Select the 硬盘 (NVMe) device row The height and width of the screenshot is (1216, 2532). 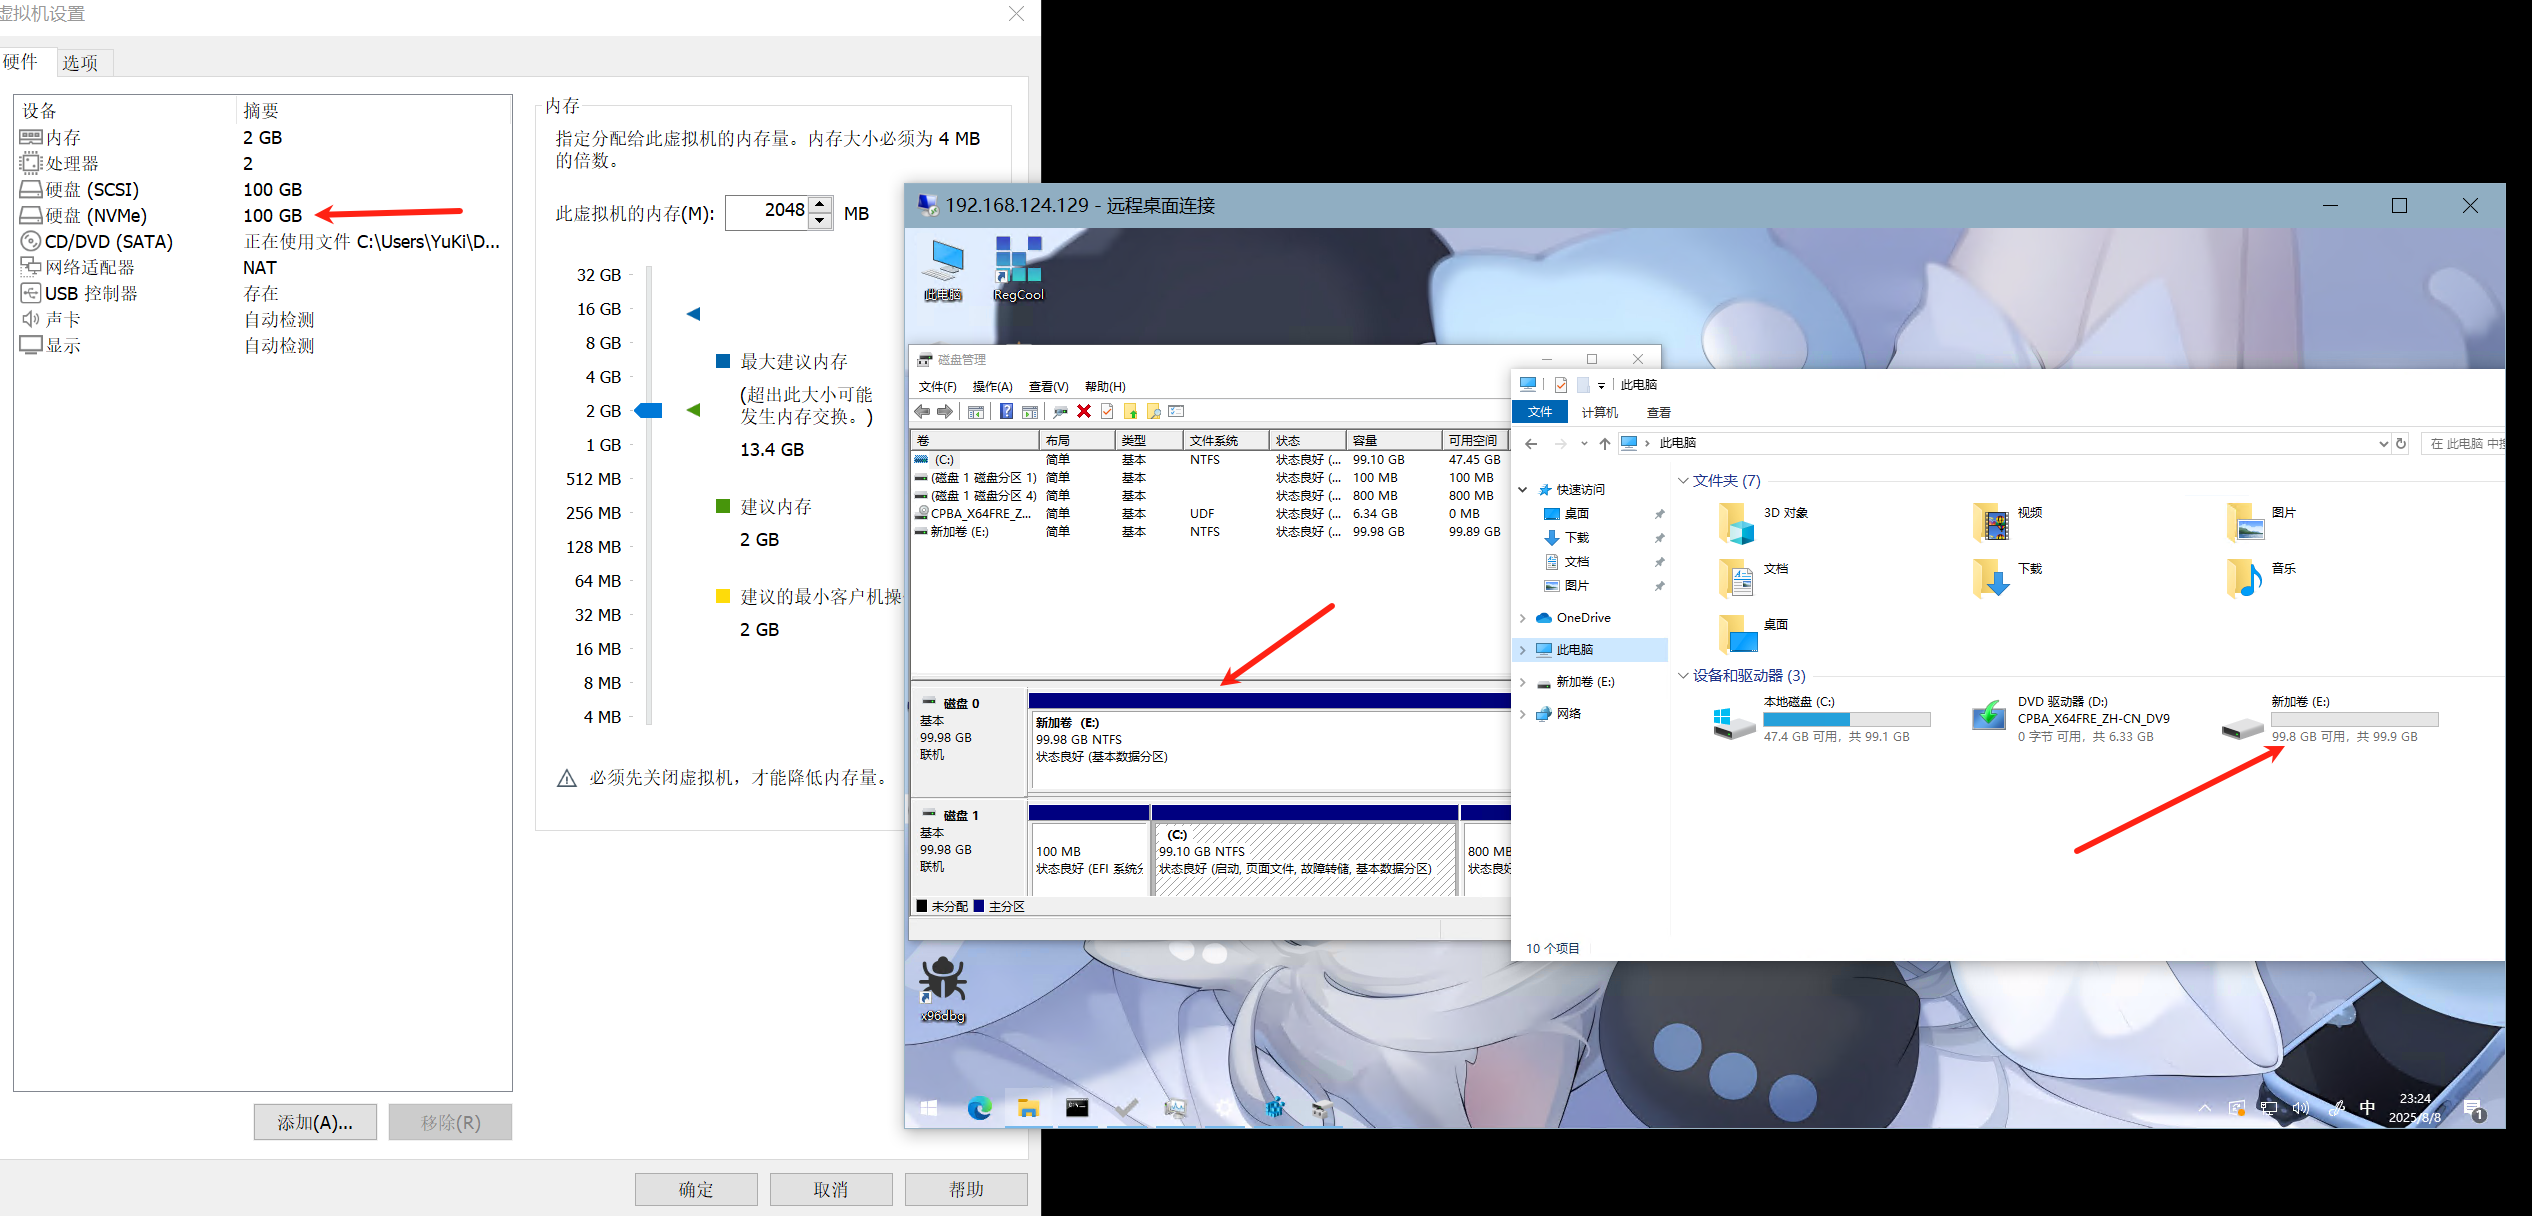(95, 215)
